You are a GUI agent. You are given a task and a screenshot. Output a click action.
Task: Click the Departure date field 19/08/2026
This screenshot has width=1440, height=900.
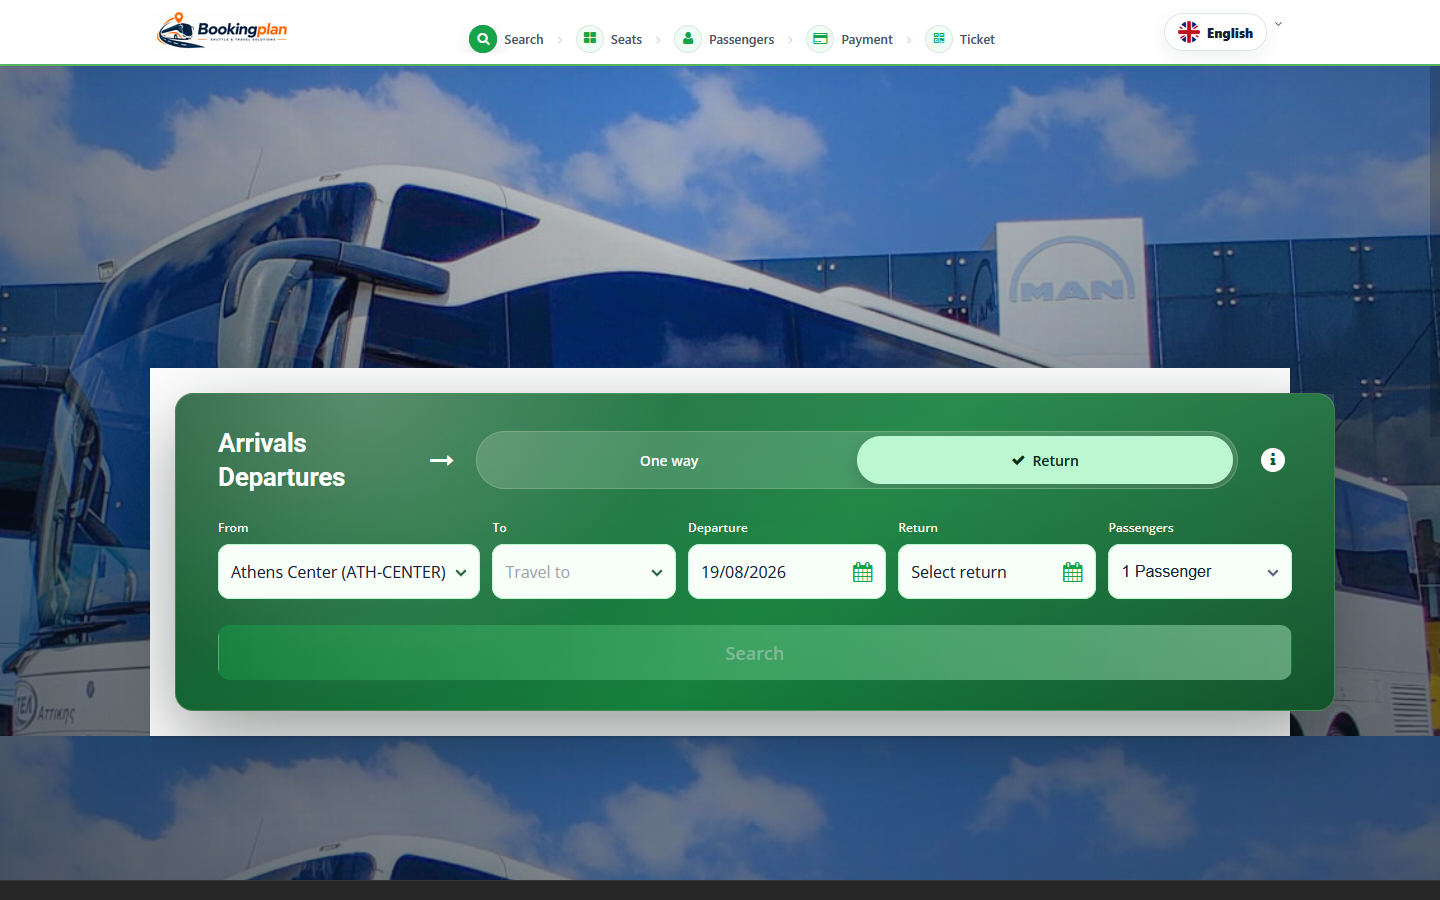click(787, 572)
